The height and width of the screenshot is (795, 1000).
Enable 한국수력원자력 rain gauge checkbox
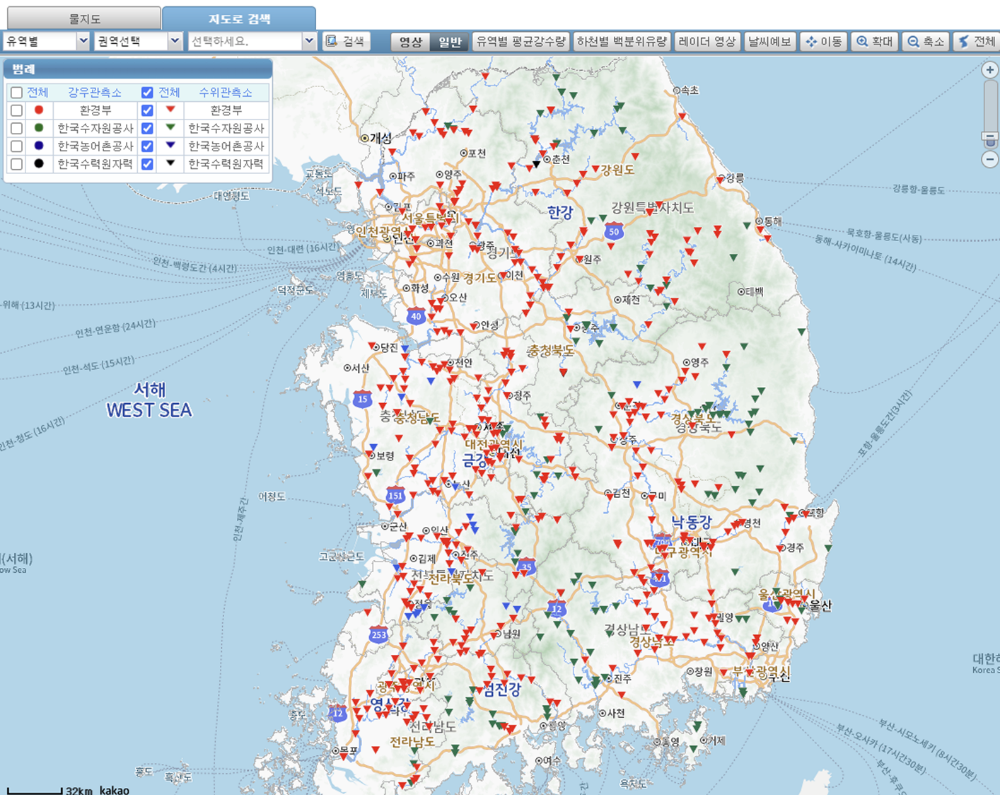click(17, 164)
